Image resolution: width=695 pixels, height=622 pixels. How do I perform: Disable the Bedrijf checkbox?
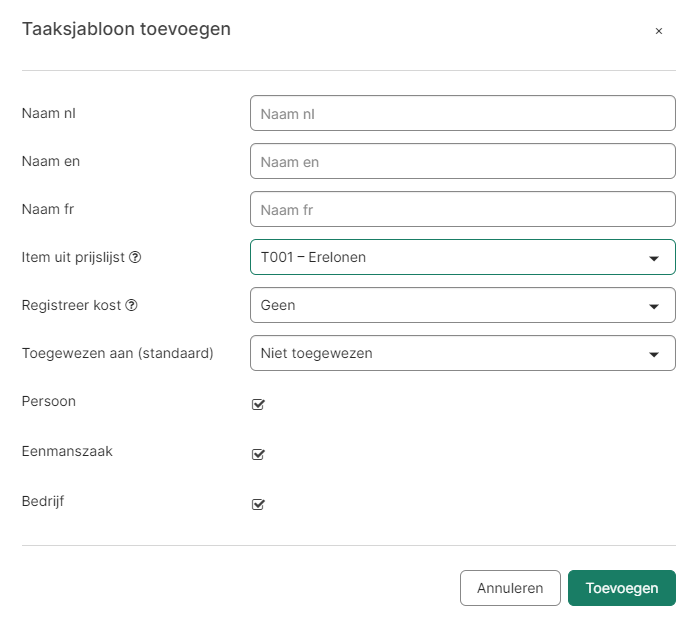point(258,505)
